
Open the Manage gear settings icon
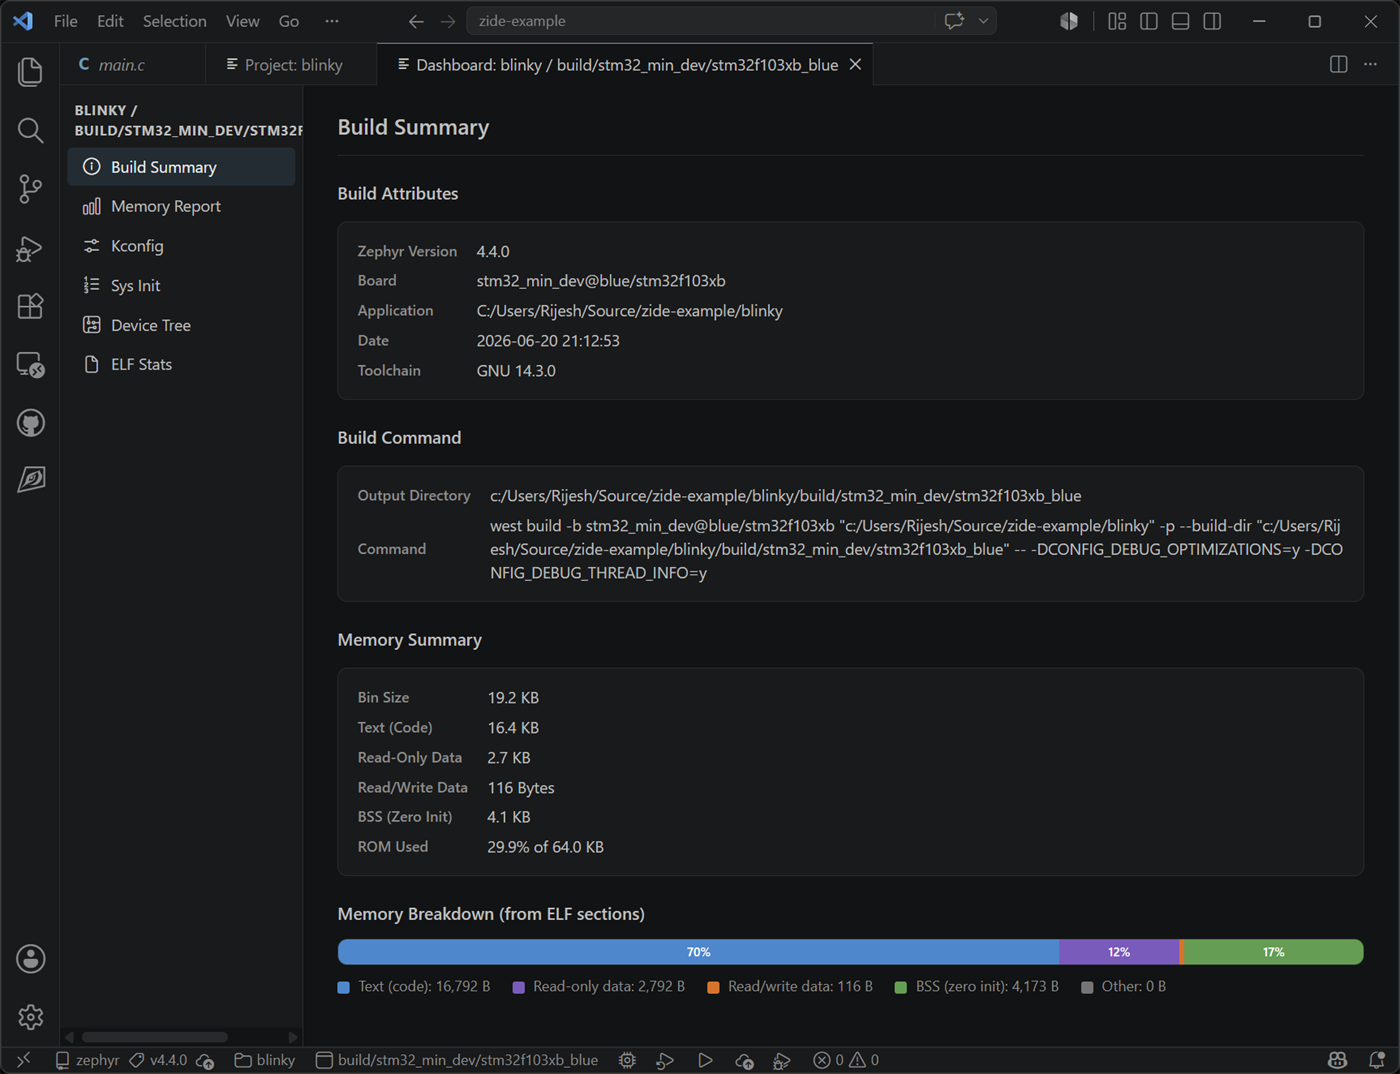coord(30,1017)
